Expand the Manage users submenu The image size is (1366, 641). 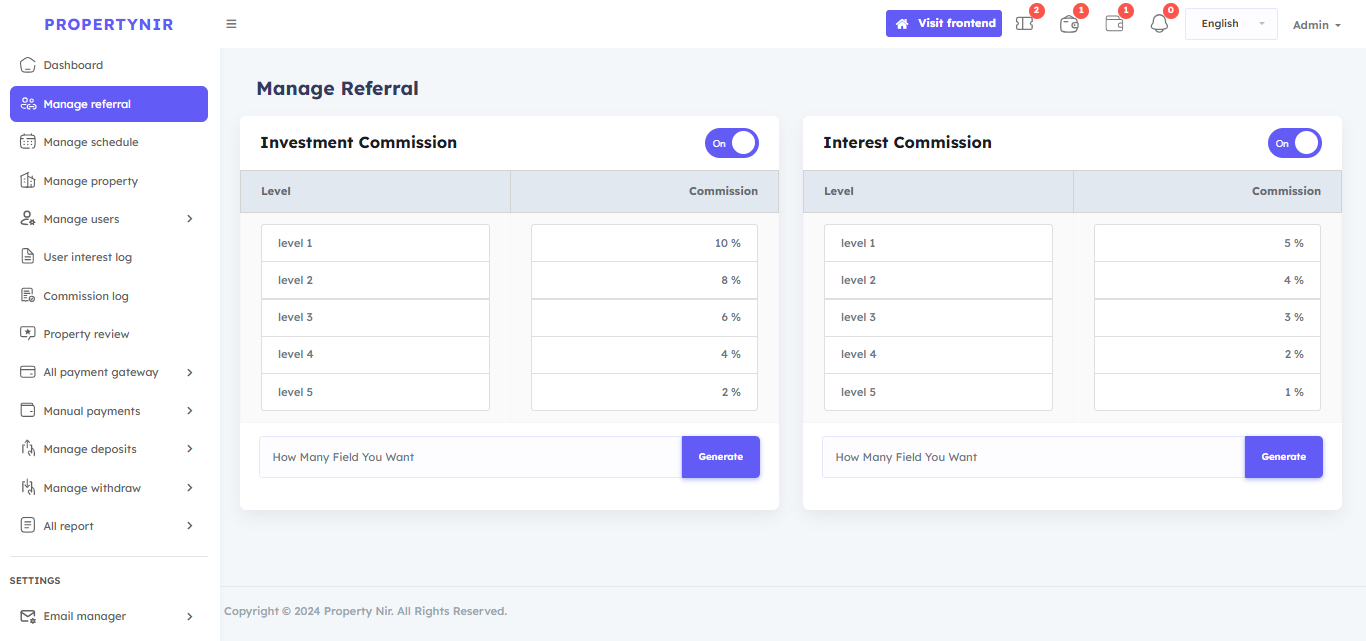tap(190, 219)
